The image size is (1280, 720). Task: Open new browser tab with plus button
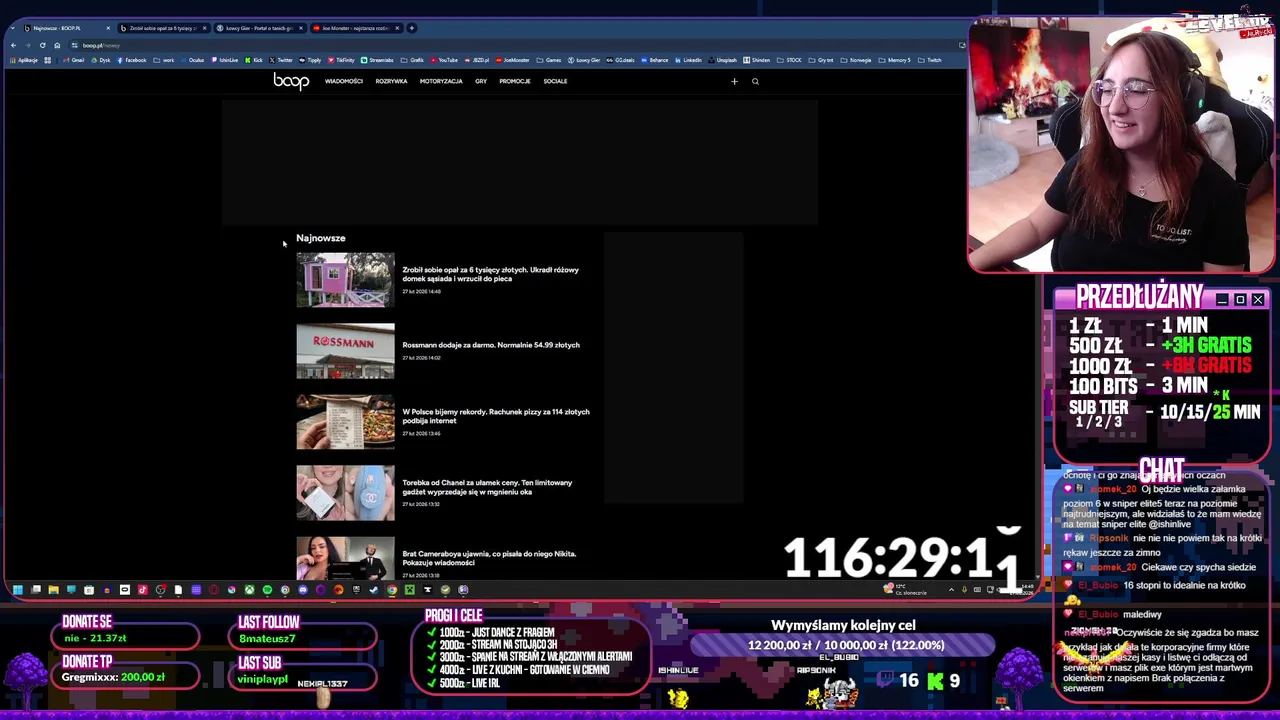point(412,28)
